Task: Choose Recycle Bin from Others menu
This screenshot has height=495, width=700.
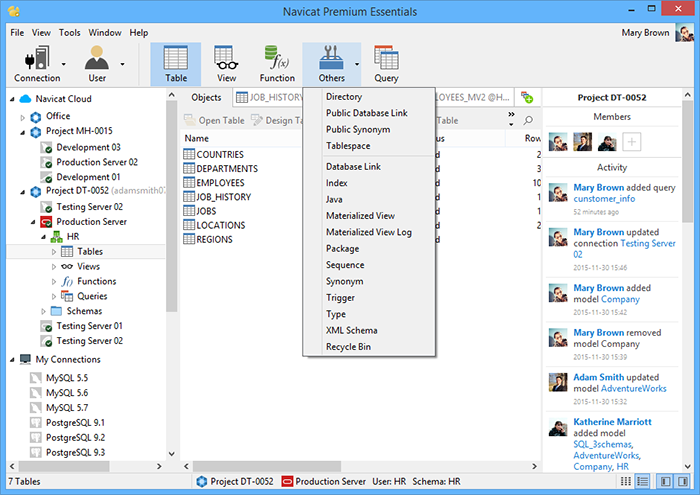Action: pos(348,347)
